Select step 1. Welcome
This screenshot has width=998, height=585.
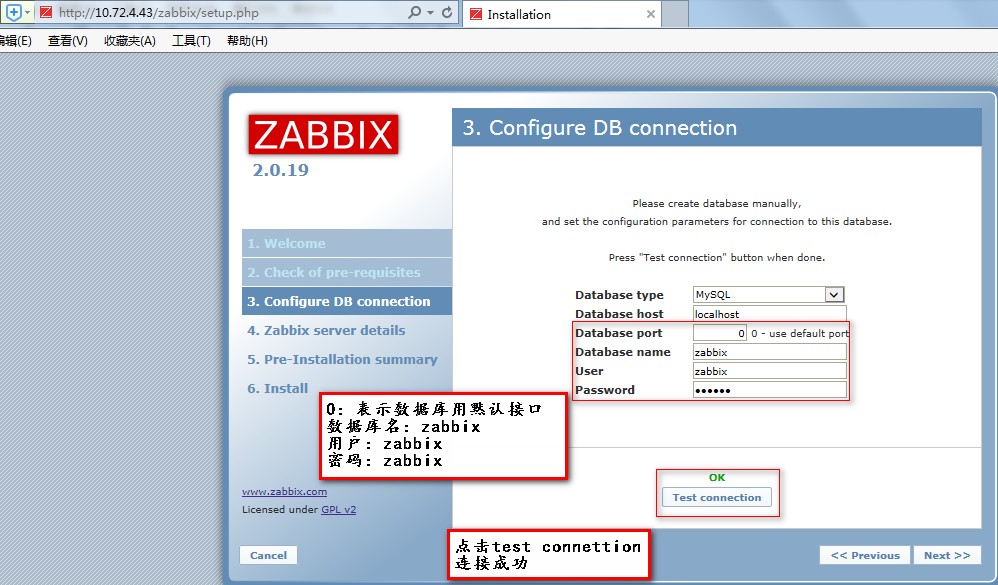[347, 243]
